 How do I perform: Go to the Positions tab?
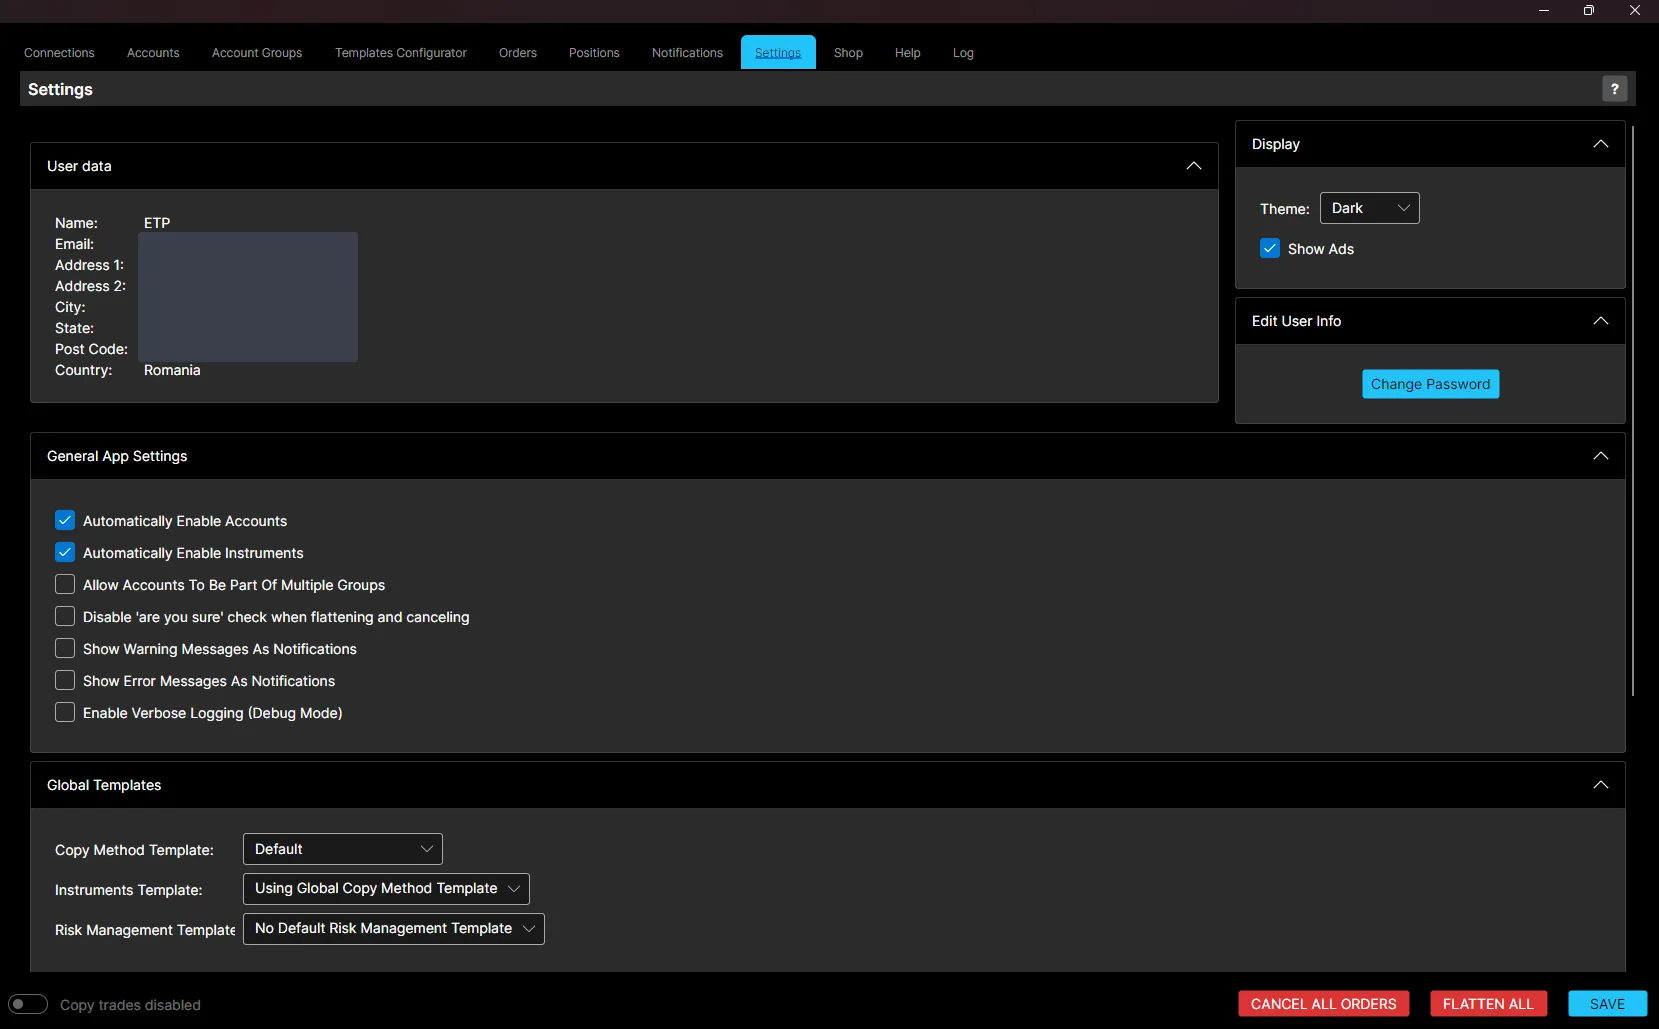(594, 53)
